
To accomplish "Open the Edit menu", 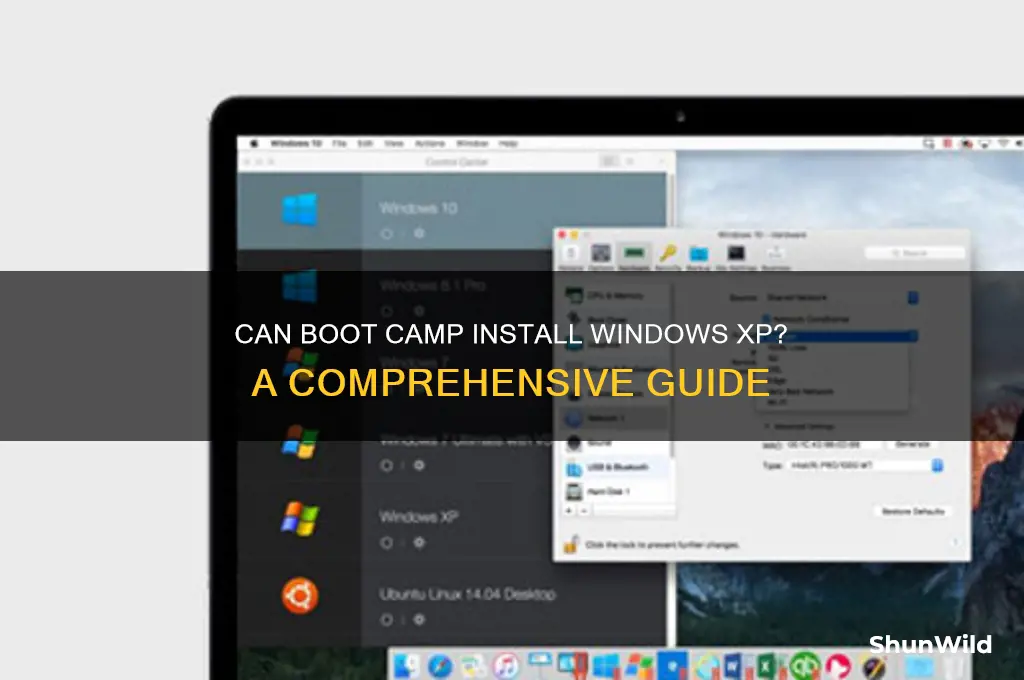I will pyautogui.click(x=365, y=143).
